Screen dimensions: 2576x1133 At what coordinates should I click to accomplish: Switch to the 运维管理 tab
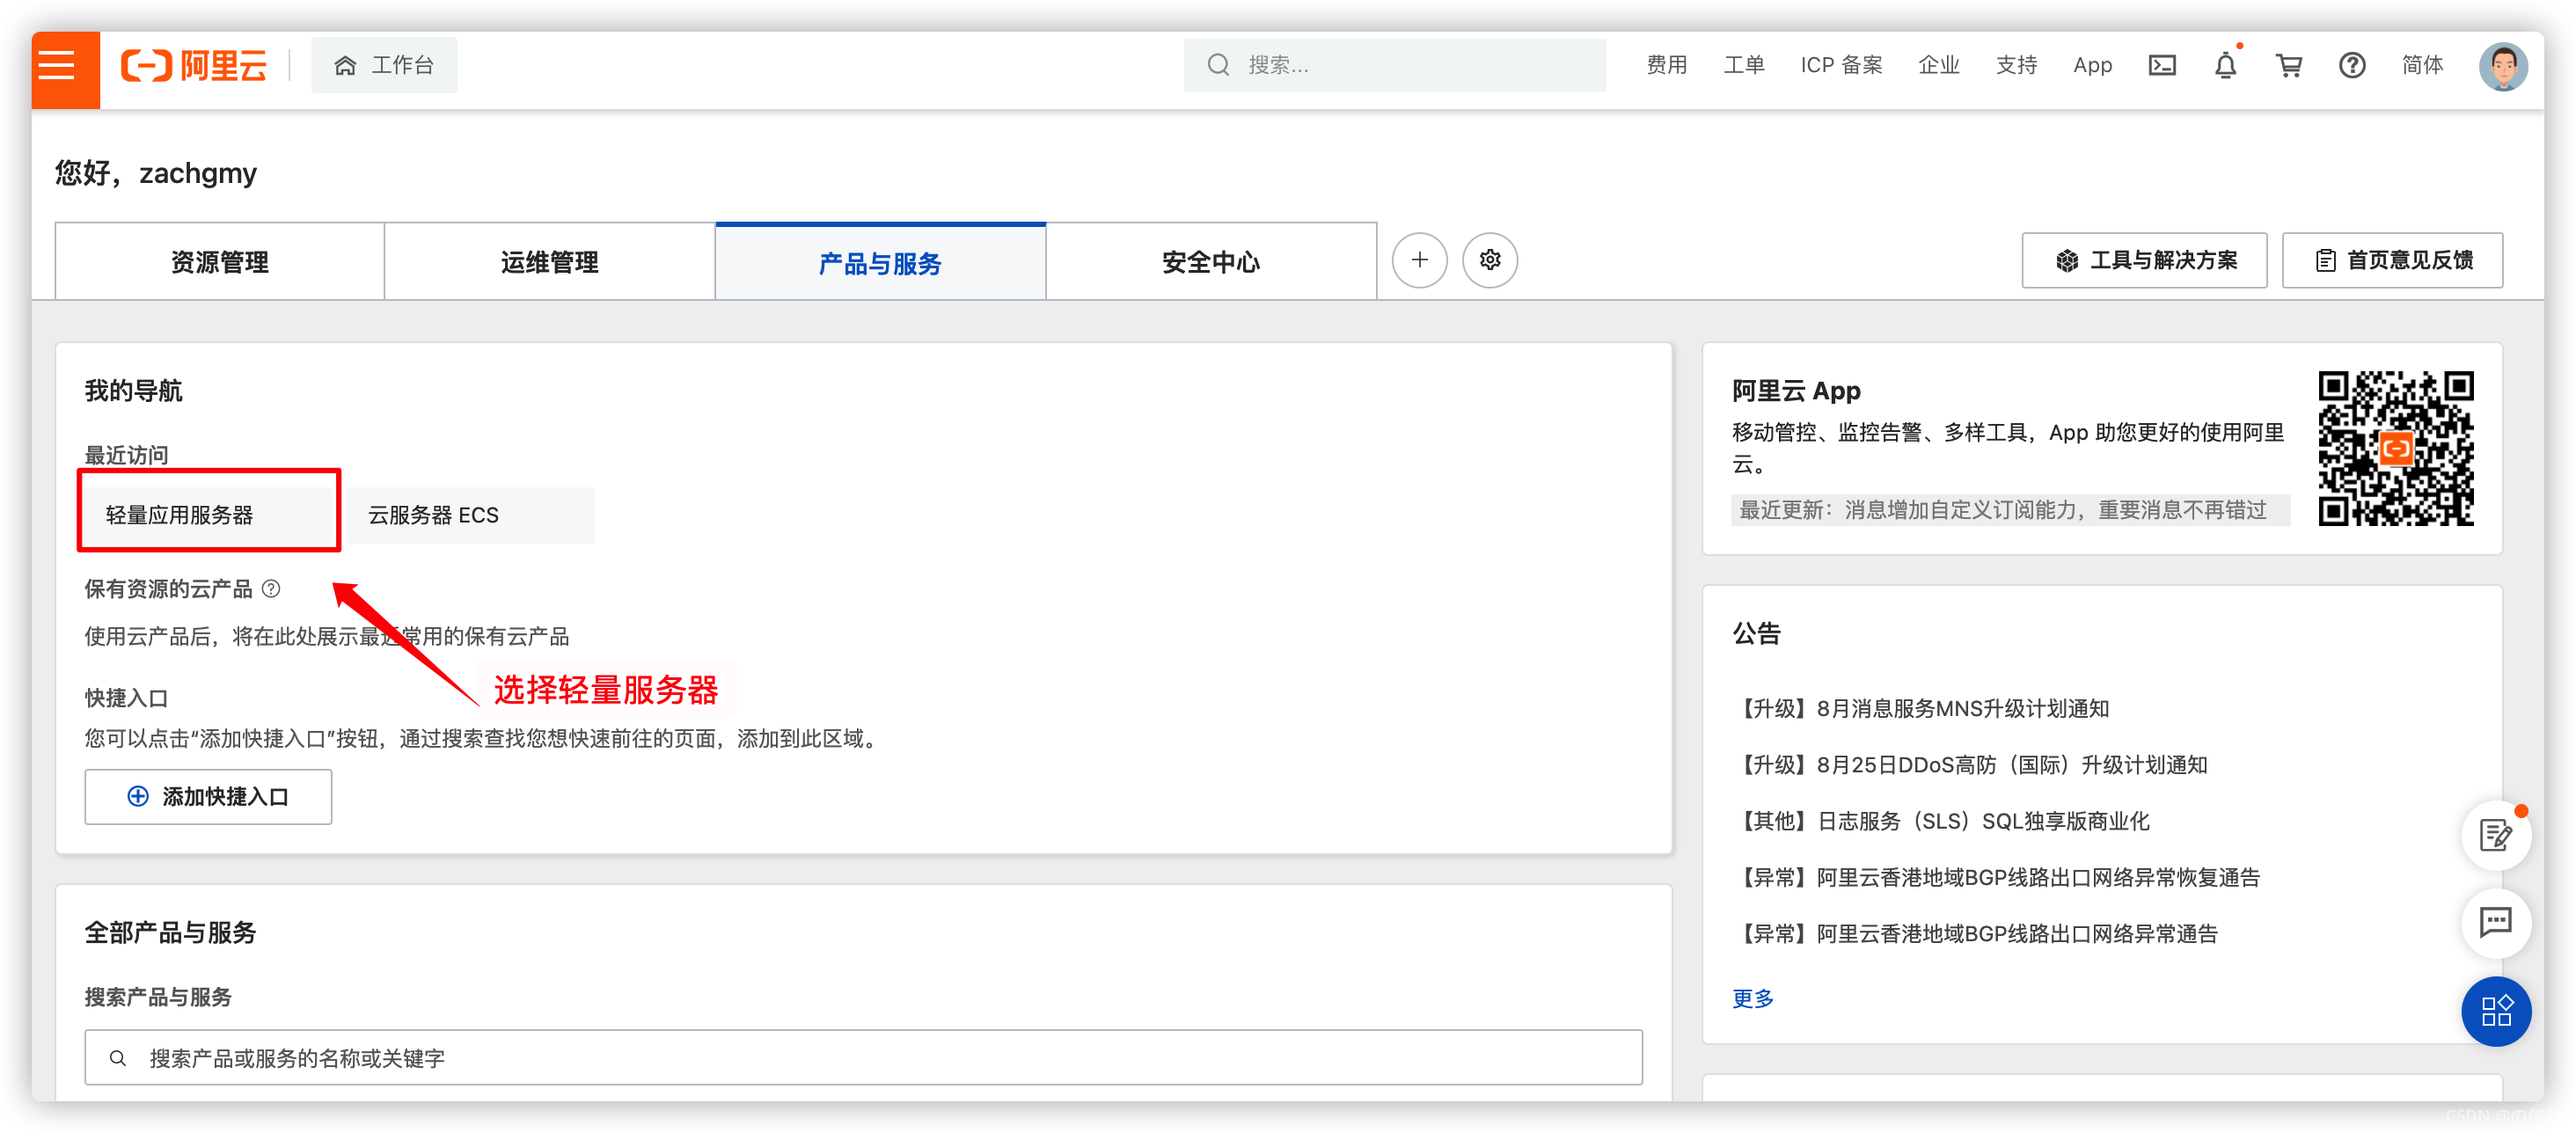(550, 262)
